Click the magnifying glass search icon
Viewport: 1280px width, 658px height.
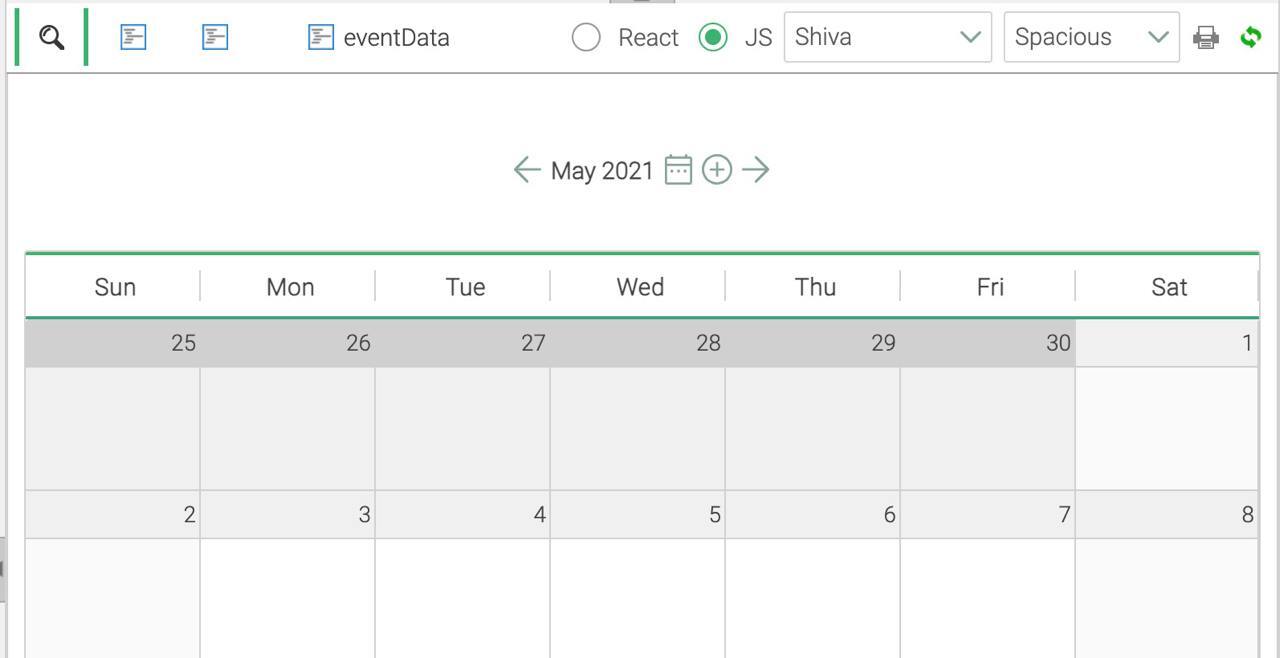(52, 38)
